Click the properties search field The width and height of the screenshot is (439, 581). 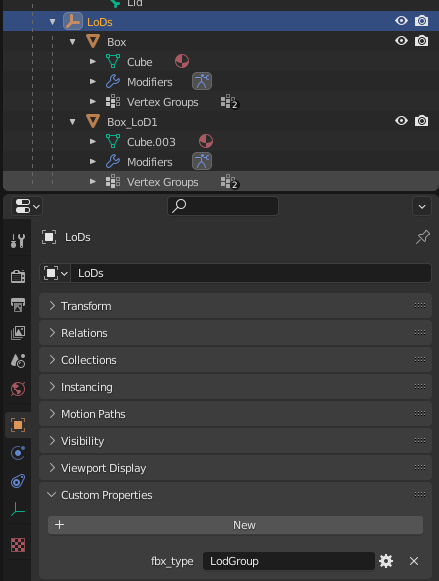(x=223, y=206)
